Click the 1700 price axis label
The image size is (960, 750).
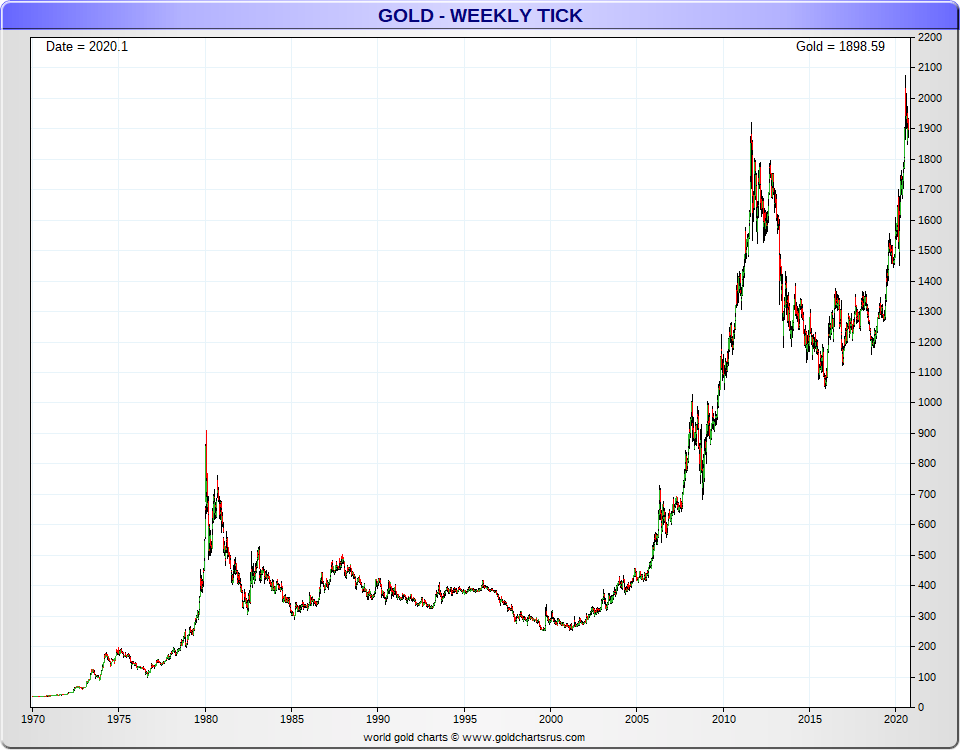click(x=930, y=189)
